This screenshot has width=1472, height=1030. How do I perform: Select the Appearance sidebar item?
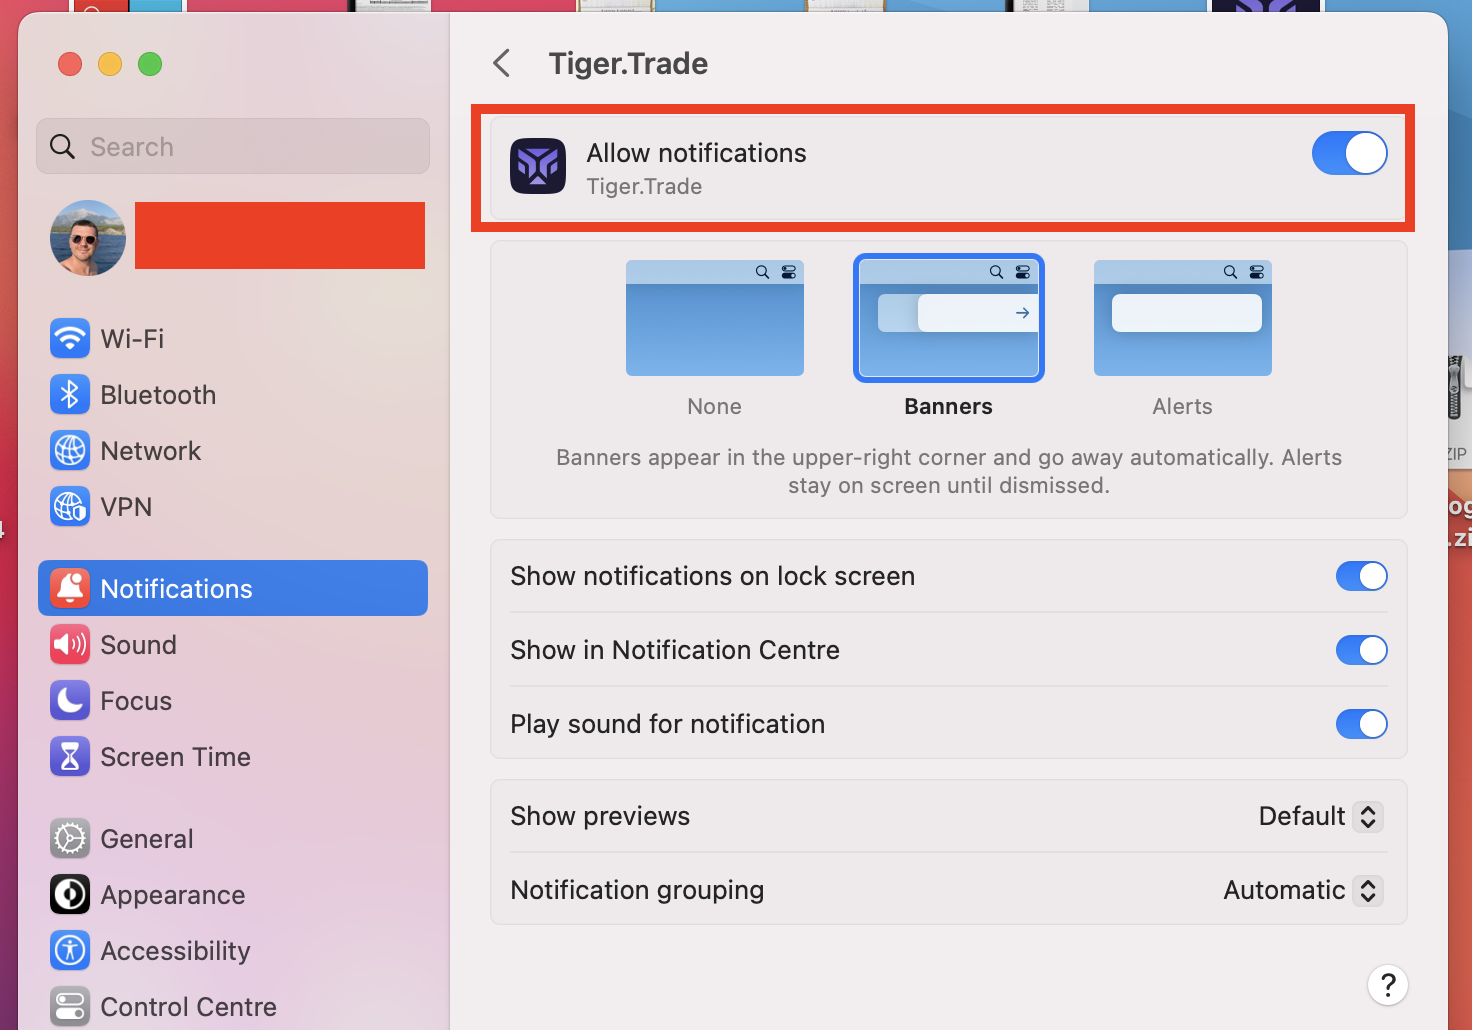click(x=172, y=895)
